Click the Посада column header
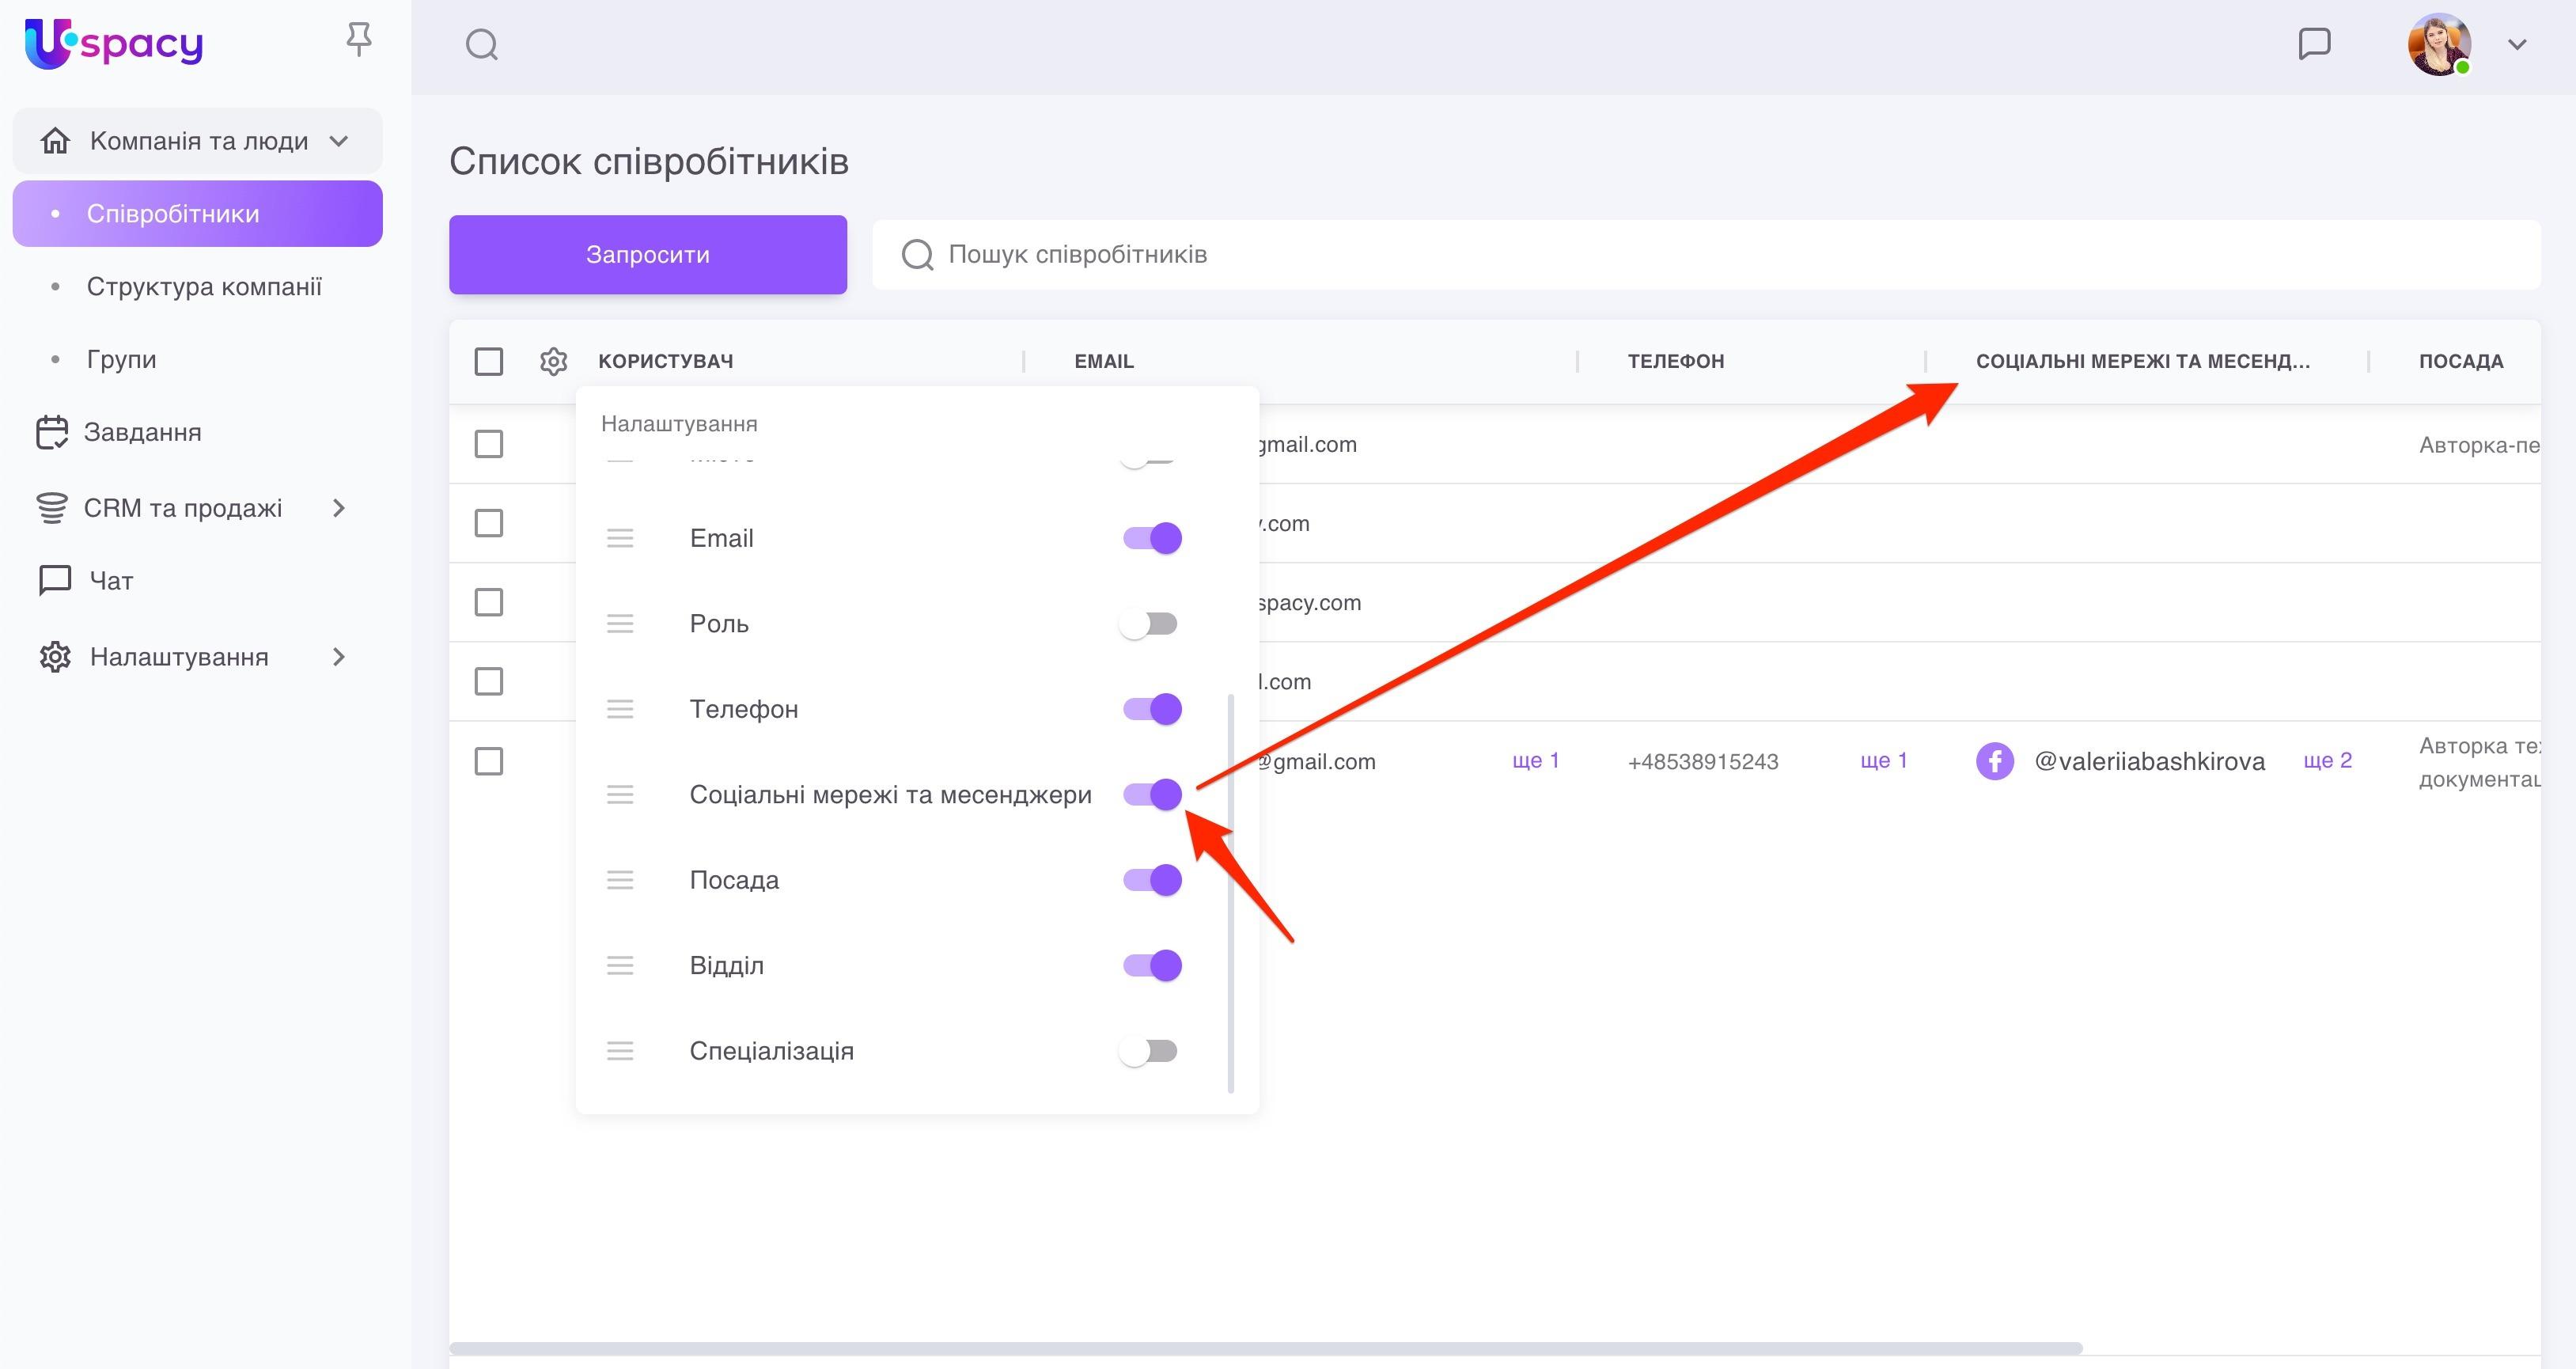The width and height of the screenshot is (2576, 1369). (x=2461, y=361)
